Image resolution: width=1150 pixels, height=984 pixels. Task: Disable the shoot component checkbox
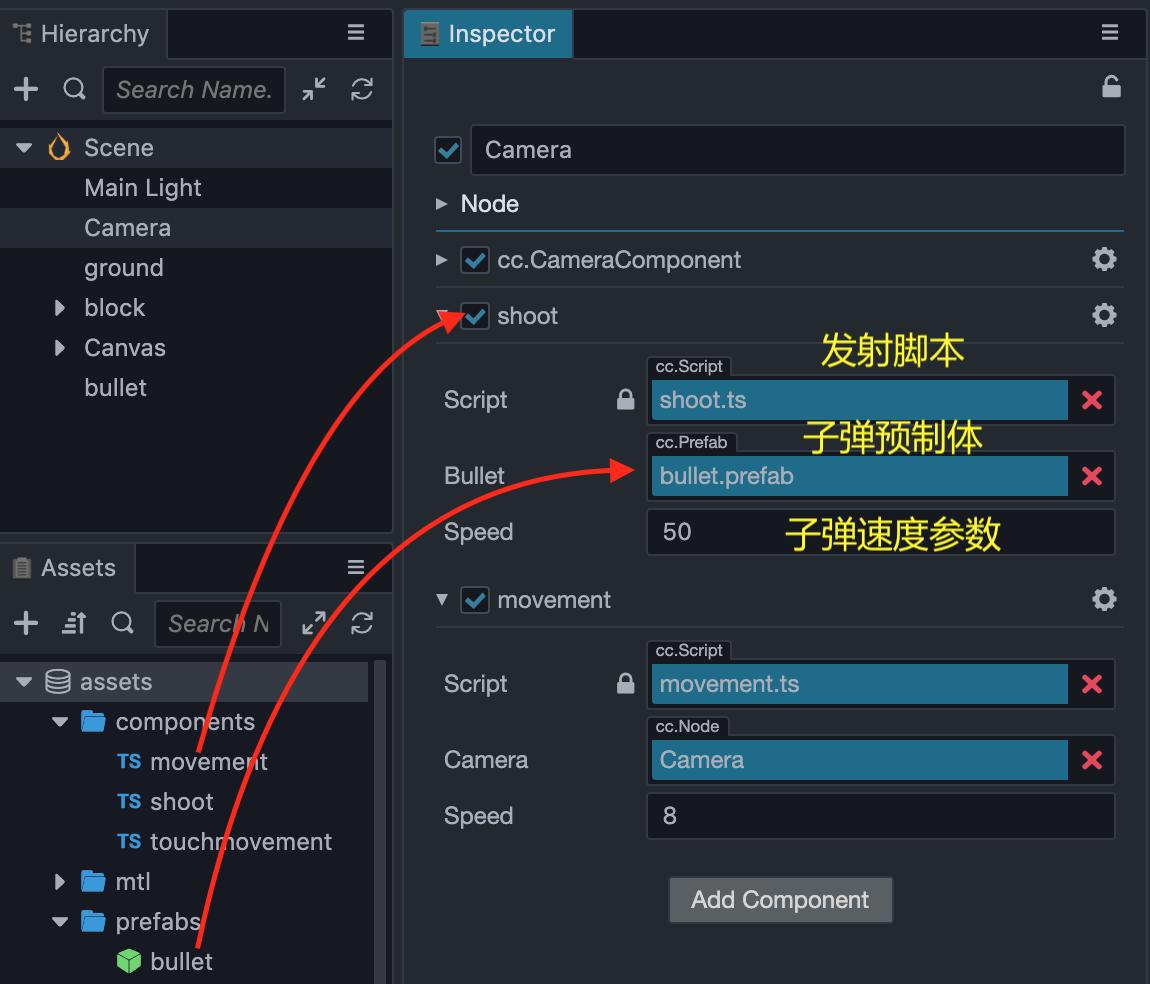tap(474, 315)
